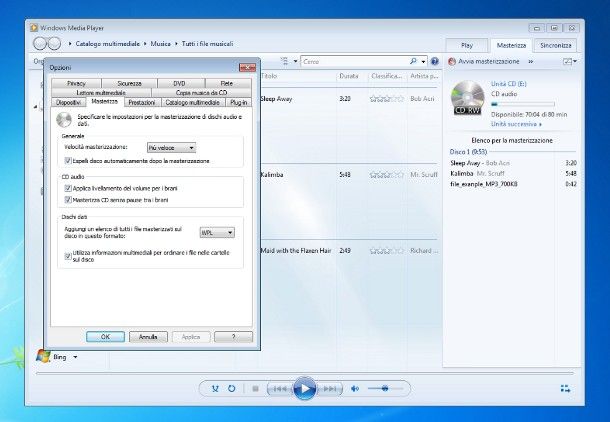Viewport: 610px width, 422px height.
Task: Click the stop playback icon
Action: click(x=256, y=389)
